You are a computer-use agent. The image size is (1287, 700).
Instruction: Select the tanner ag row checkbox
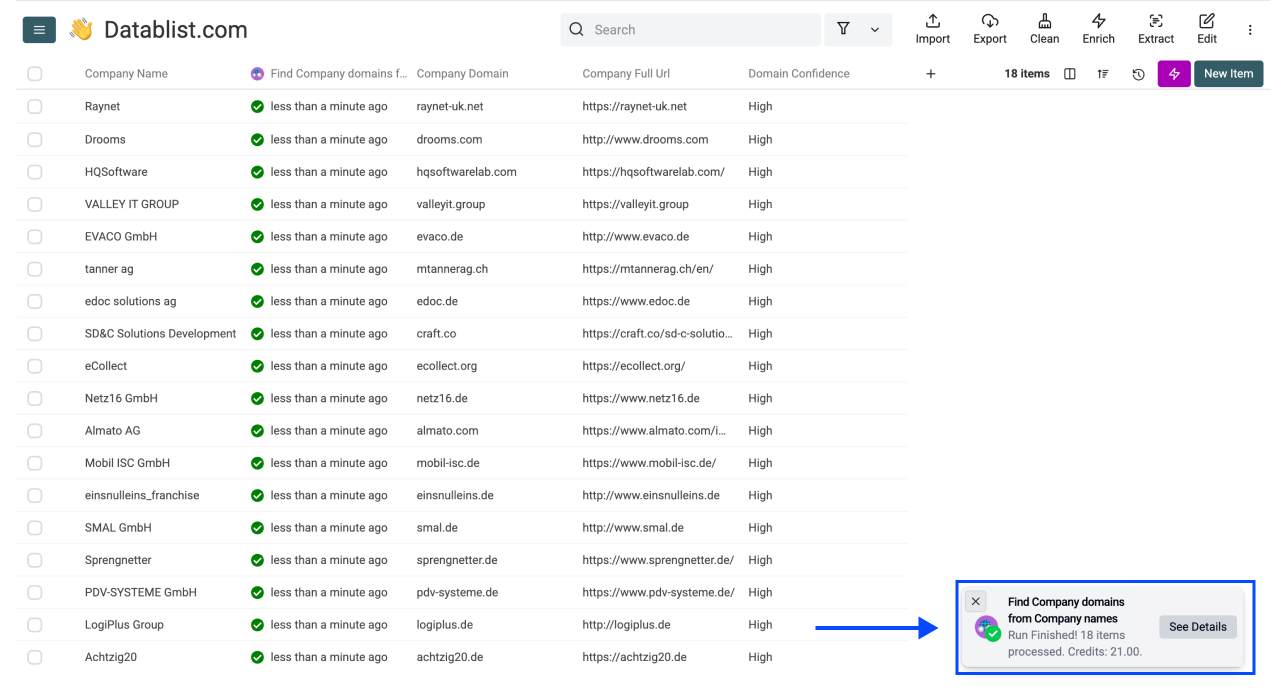tap(35, 269)
